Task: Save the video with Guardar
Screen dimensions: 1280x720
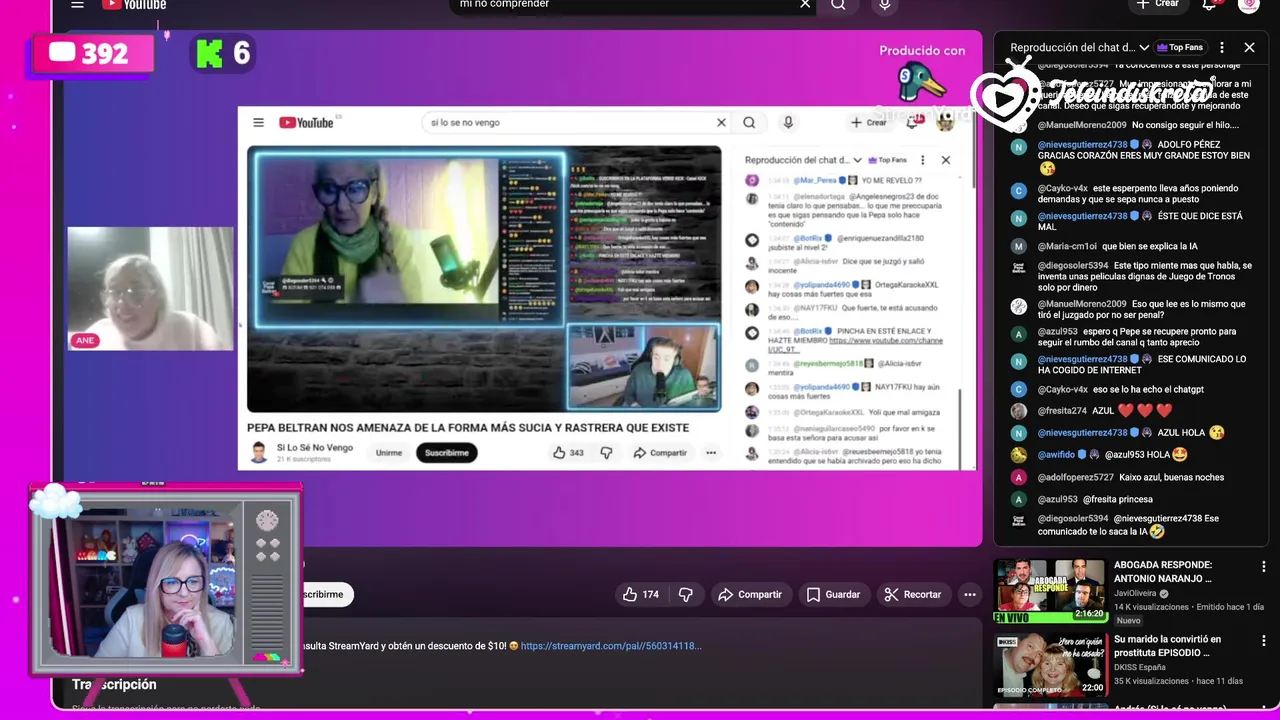Action: (x=833, y=594)
